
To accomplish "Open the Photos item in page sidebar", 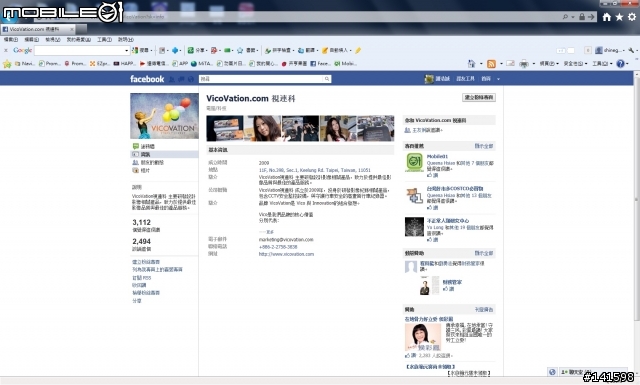I will click(141, 170).
